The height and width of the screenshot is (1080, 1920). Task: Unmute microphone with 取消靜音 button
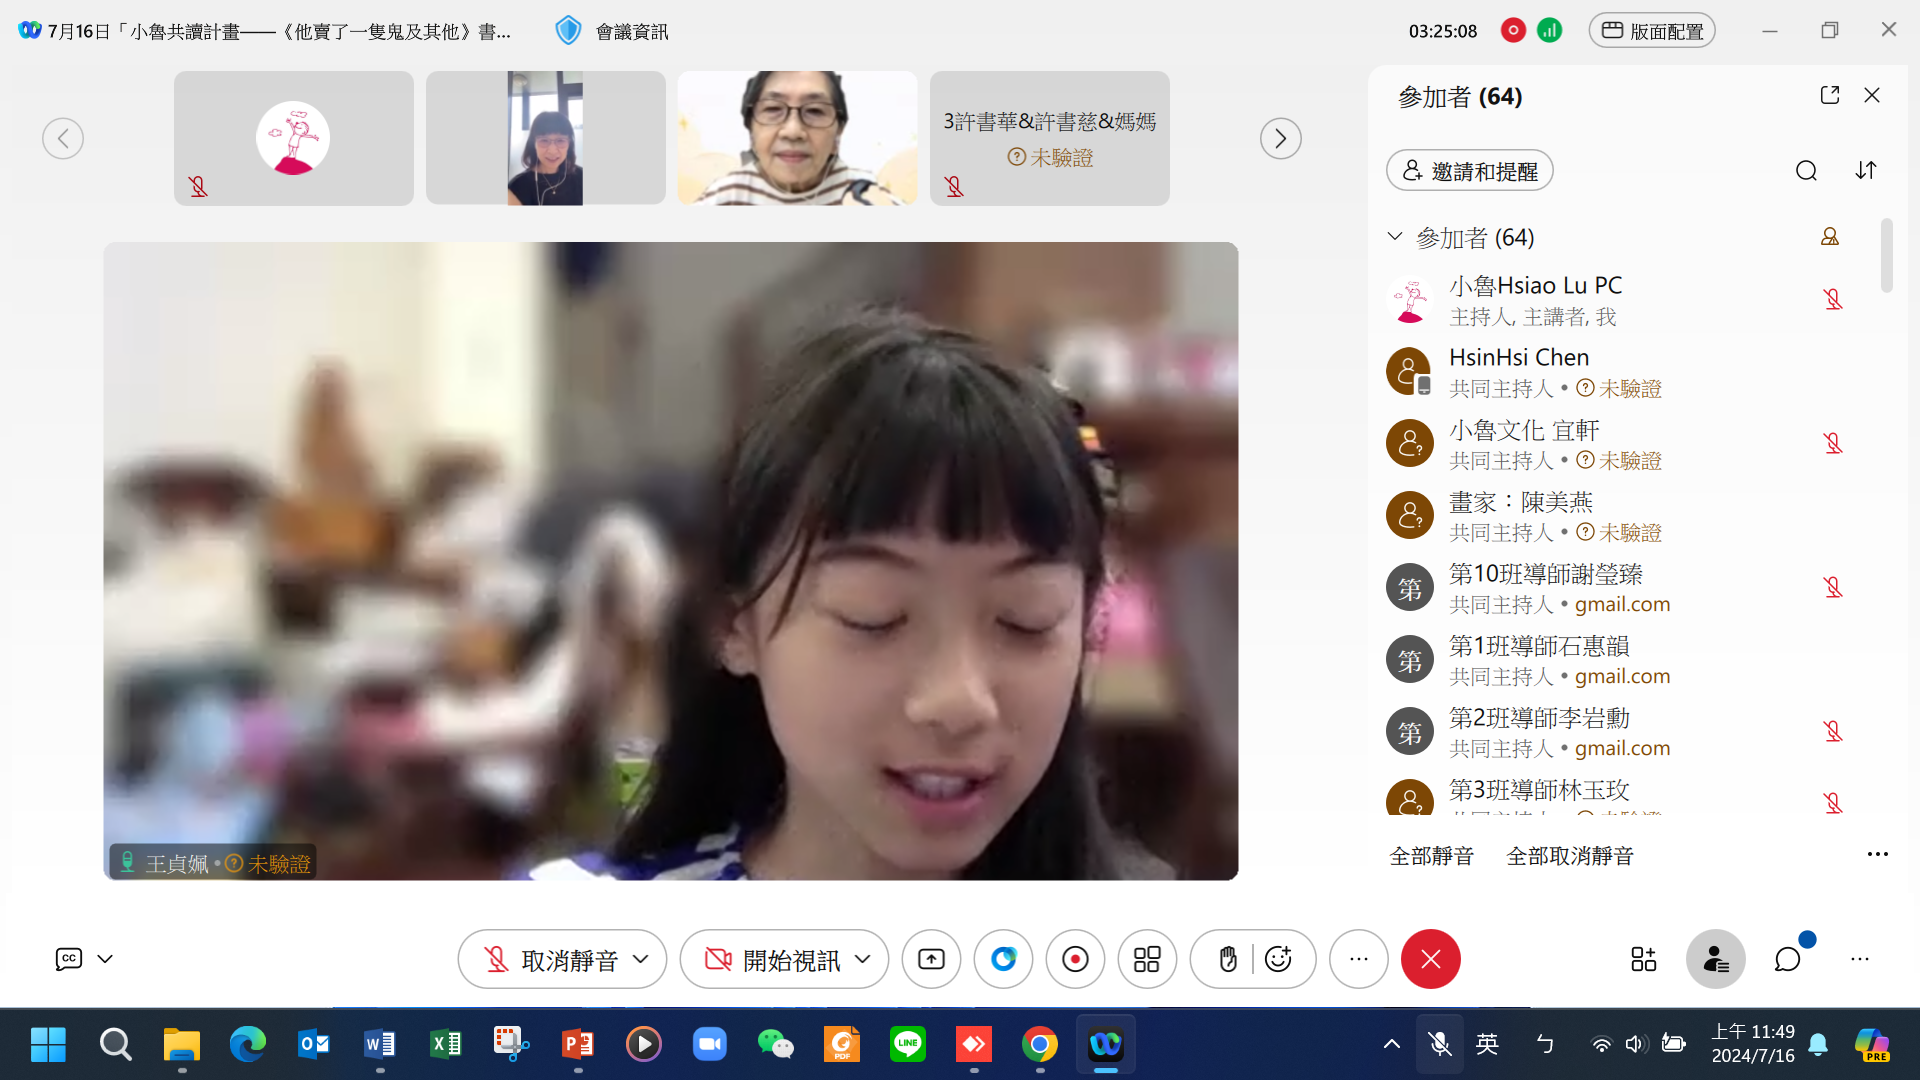pyautogui.click(x=550, y=960)
